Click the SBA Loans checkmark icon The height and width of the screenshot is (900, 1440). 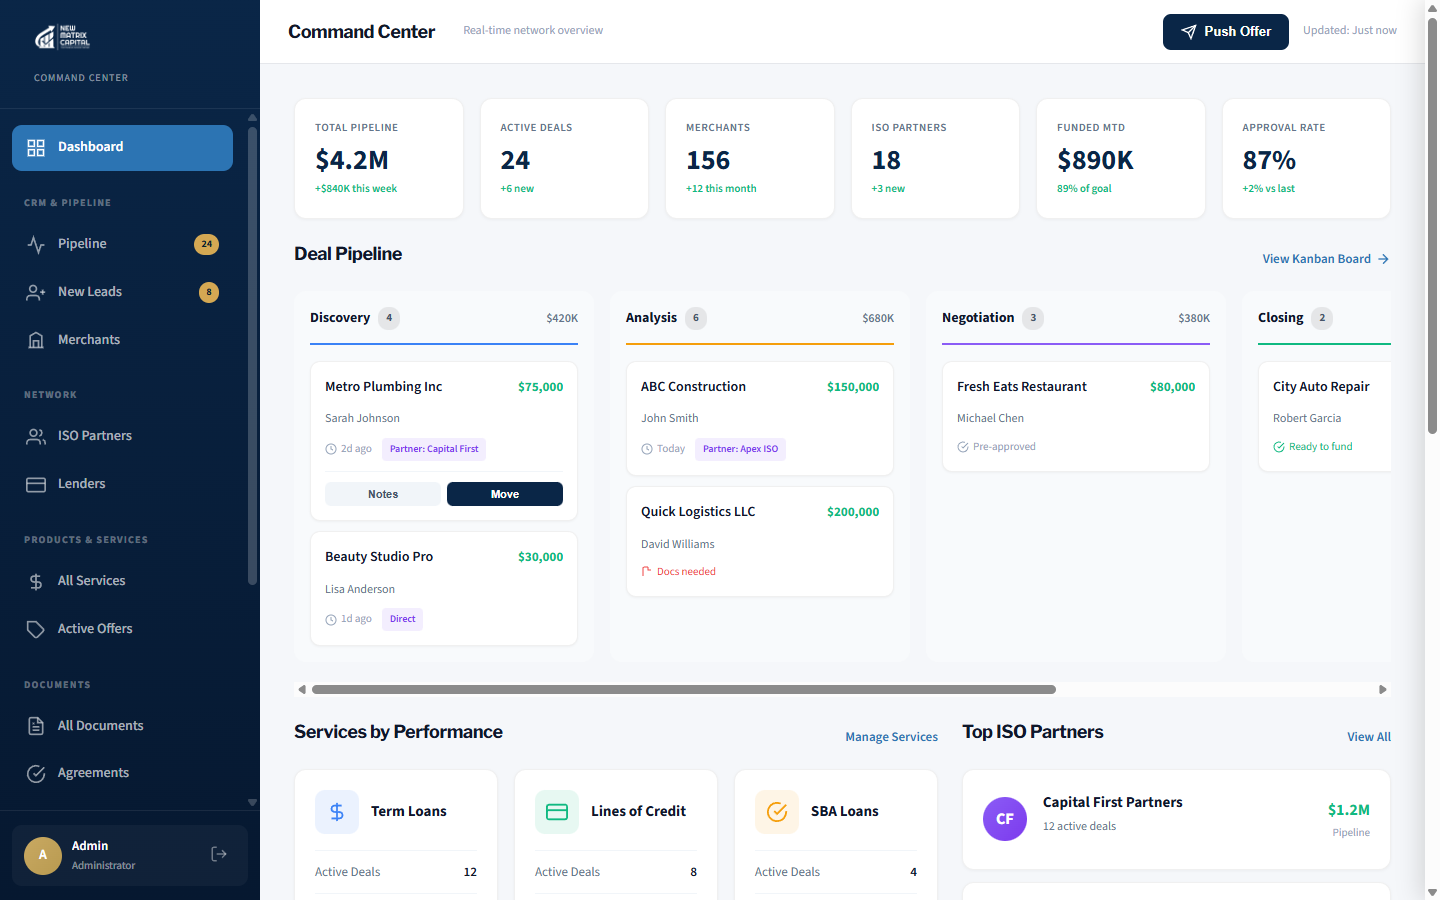coord(777,811)
